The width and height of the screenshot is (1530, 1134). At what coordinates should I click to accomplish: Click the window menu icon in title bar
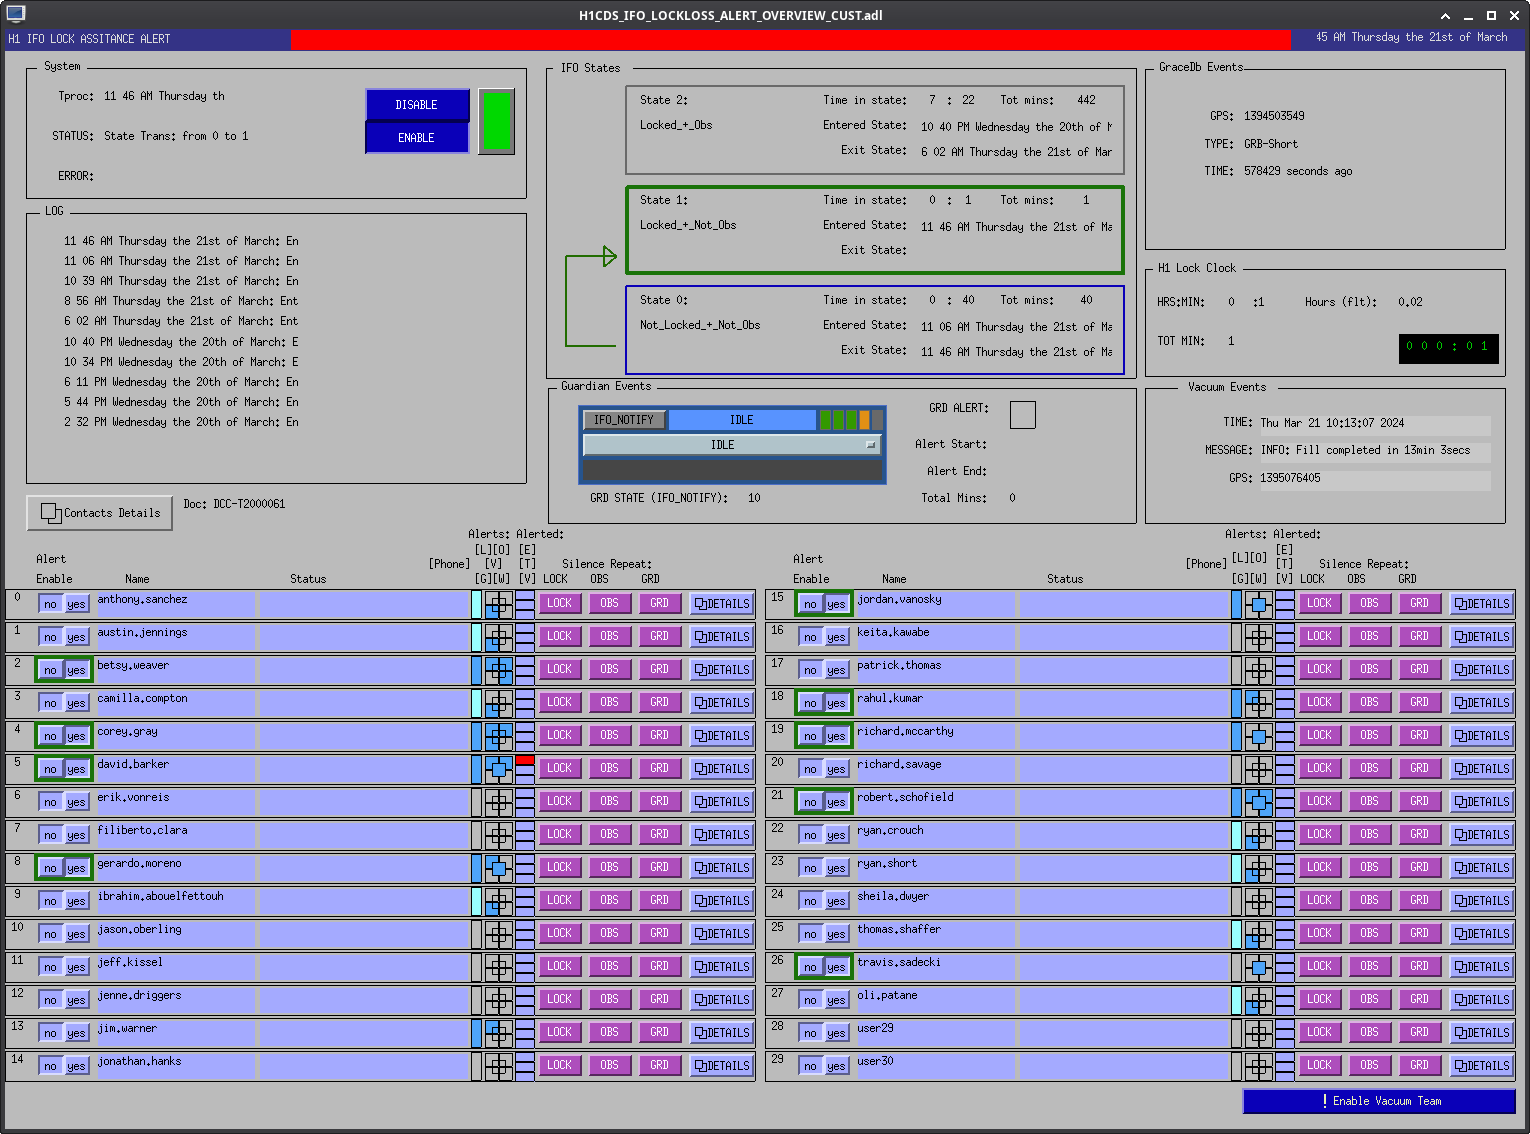pyautogui.click(x=15, y=14)
